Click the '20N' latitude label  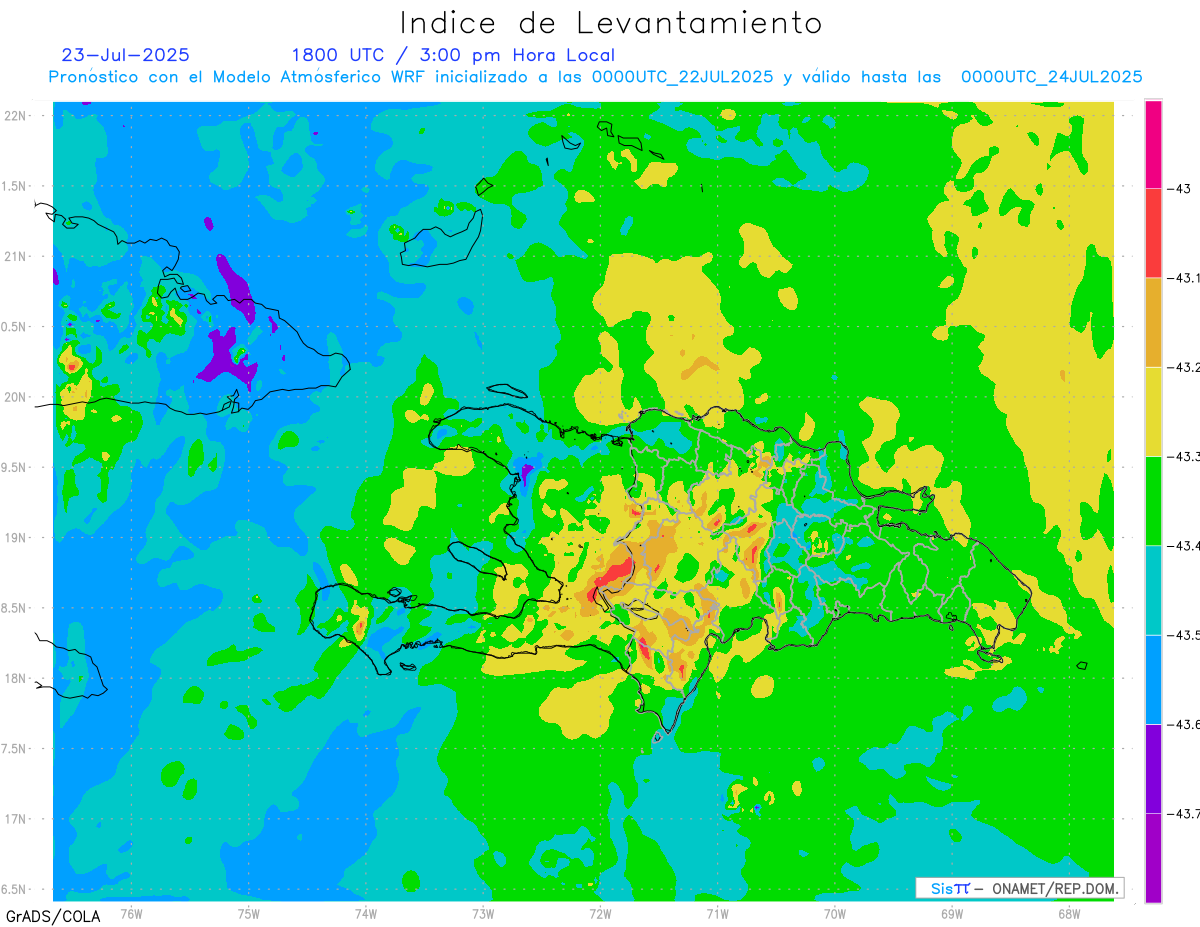pyautogui.click(x=16, y=397)
